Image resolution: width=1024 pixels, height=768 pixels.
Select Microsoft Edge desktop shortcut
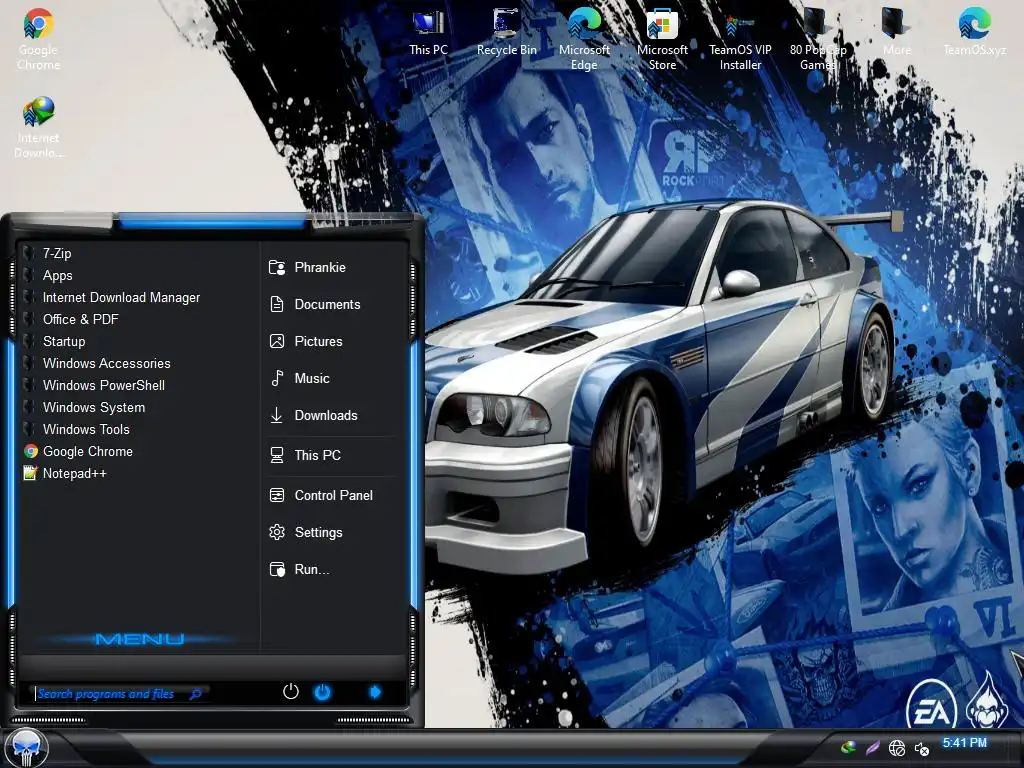pyautogui.click(x=584, y=39)
